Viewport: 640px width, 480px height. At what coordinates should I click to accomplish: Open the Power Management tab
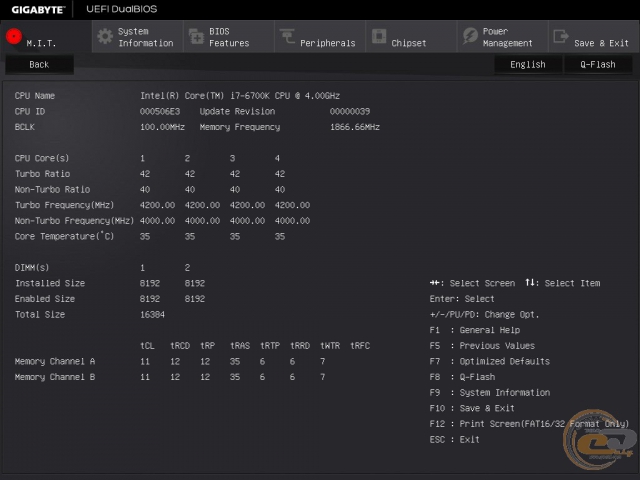coord(503,37)
